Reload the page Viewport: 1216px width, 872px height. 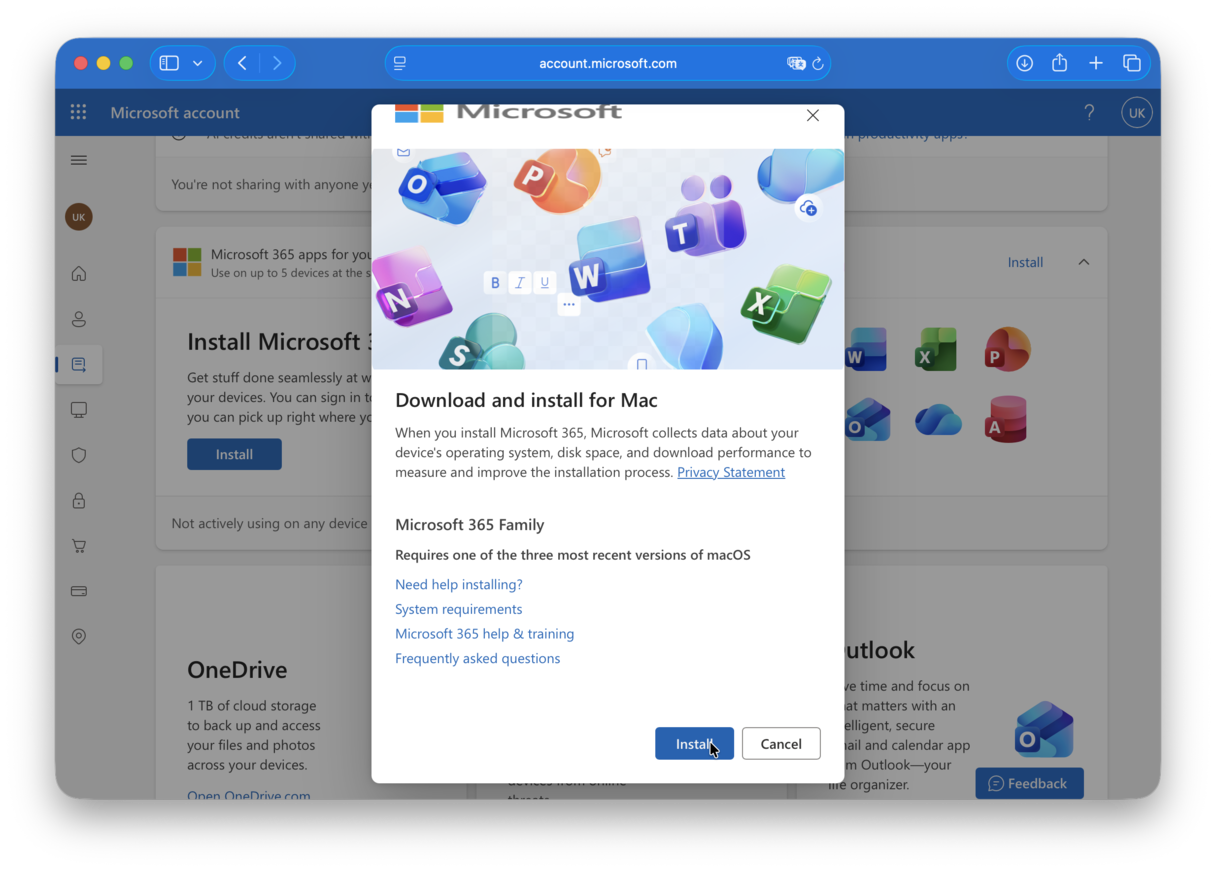point(818,63)
